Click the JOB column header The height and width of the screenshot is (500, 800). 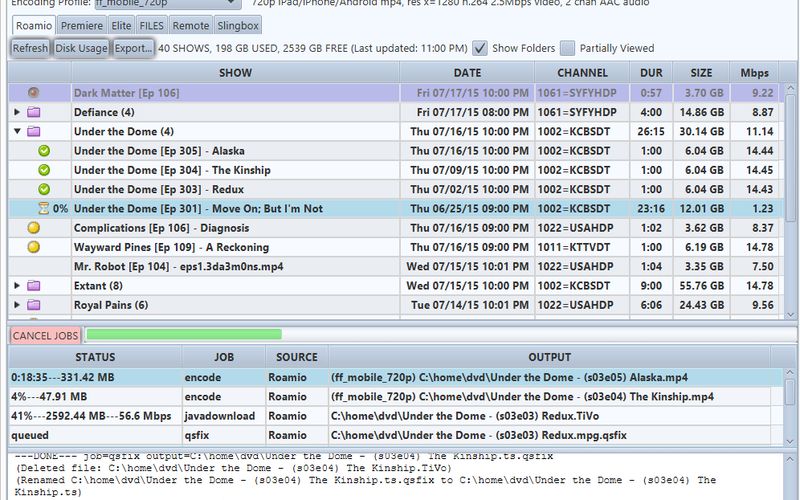(223, 357)
